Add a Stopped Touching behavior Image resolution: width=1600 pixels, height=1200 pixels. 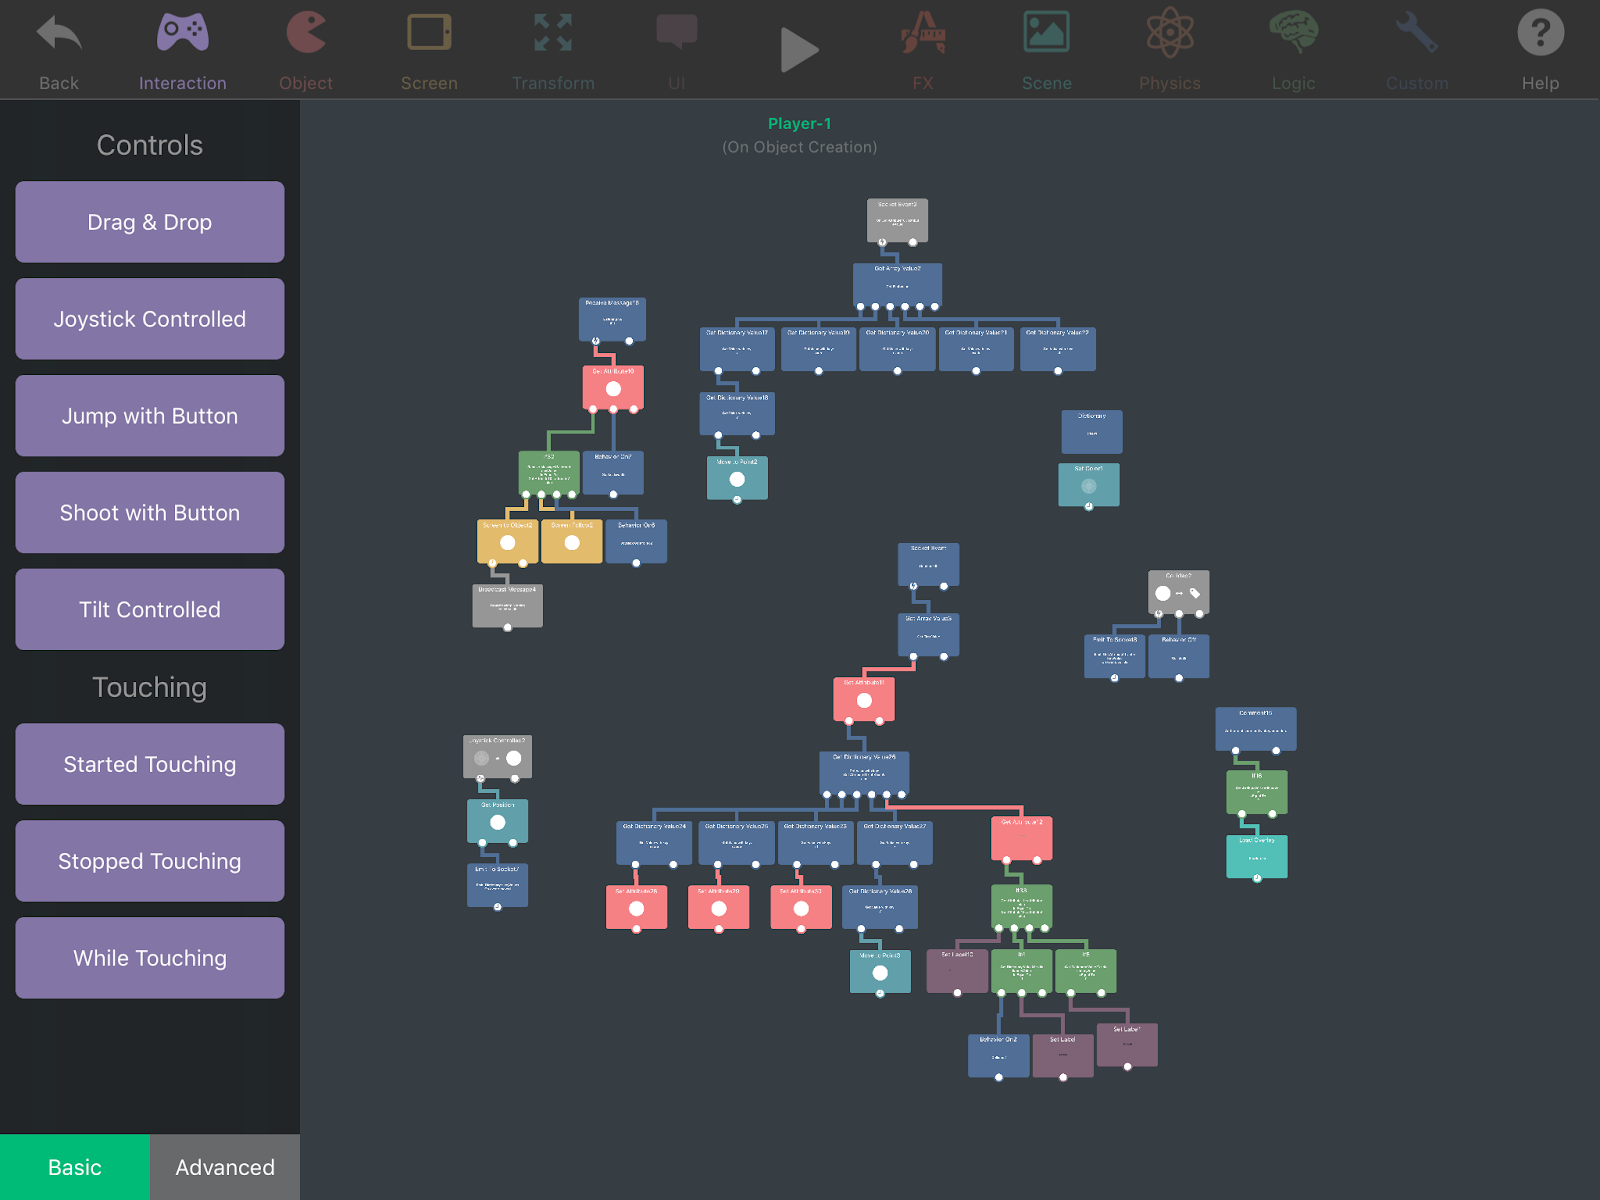click(x=150, y=861)
